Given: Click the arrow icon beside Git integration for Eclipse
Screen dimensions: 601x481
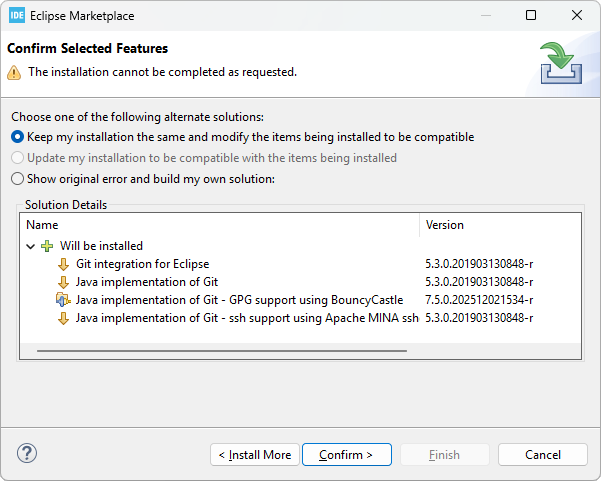Looking at the screenshot, I should [x=64, y=264].
